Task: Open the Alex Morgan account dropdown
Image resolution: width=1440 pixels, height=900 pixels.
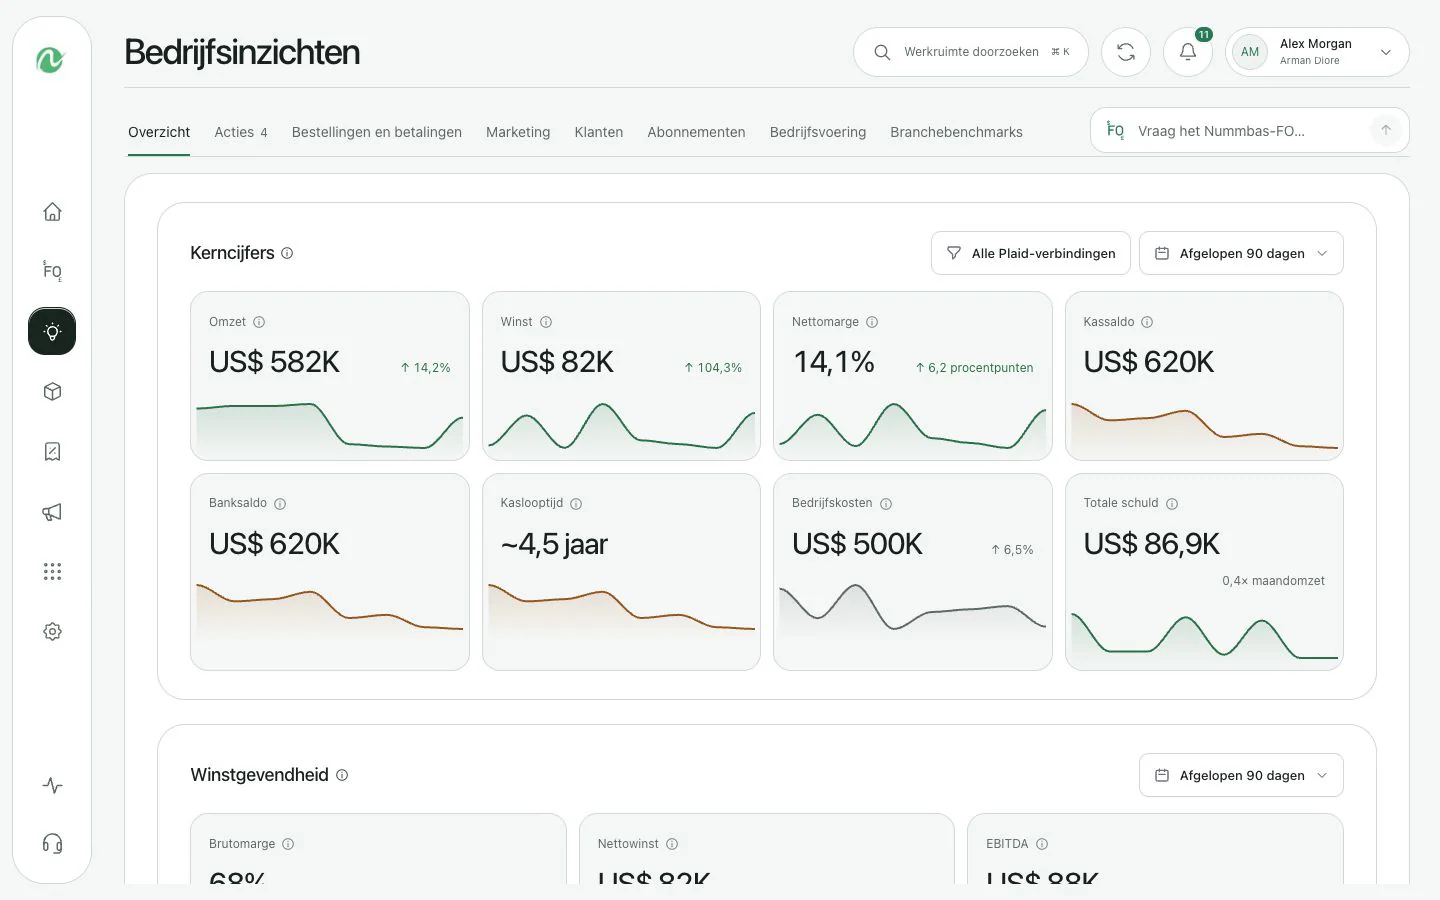Action: (1317, 52)
